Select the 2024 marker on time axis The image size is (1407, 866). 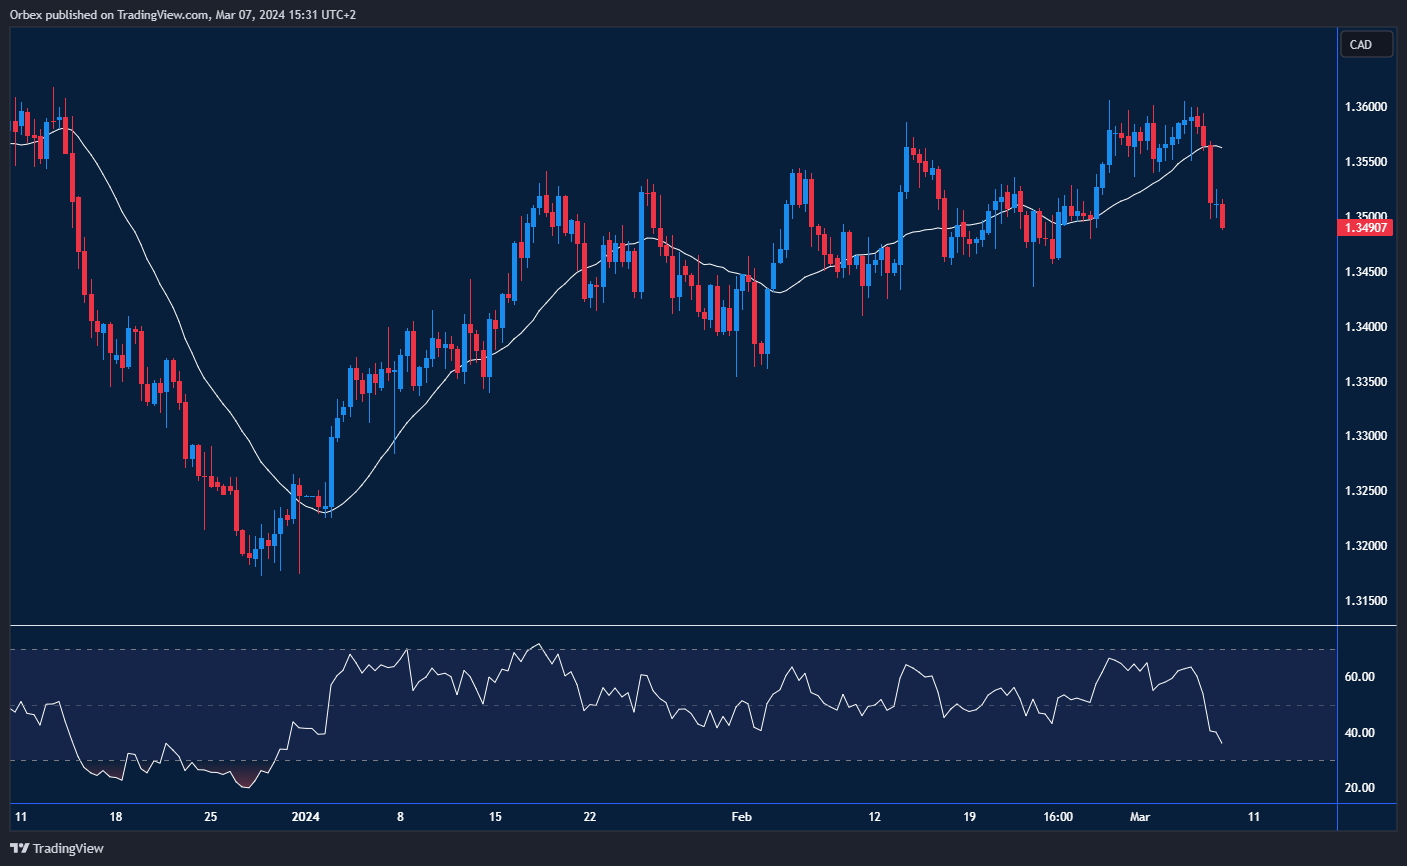pyautogui.click(x=305, y=817)
